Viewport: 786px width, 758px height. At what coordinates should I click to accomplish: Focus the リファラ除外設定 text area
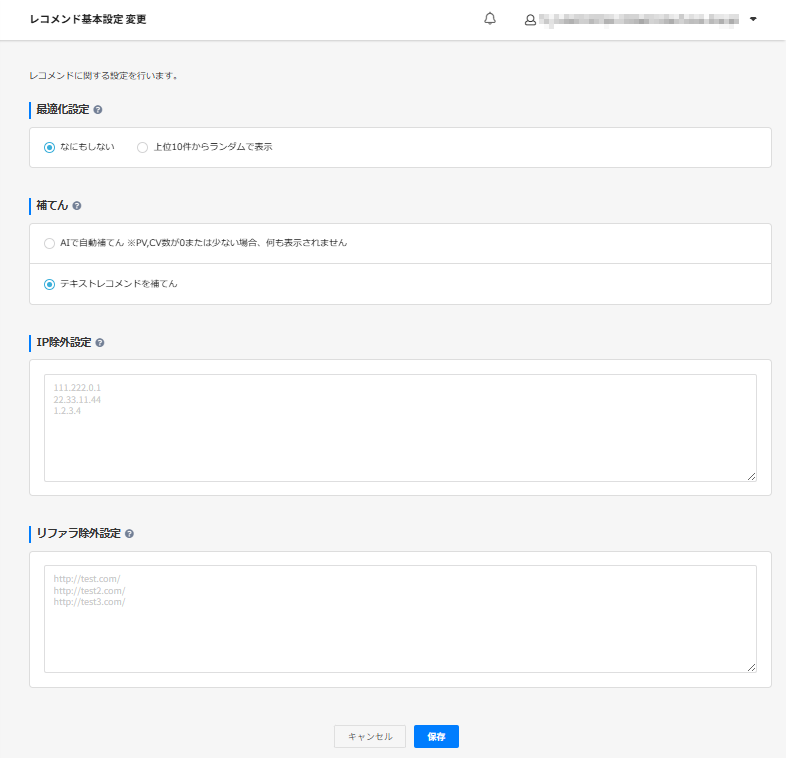pos(400,619)
